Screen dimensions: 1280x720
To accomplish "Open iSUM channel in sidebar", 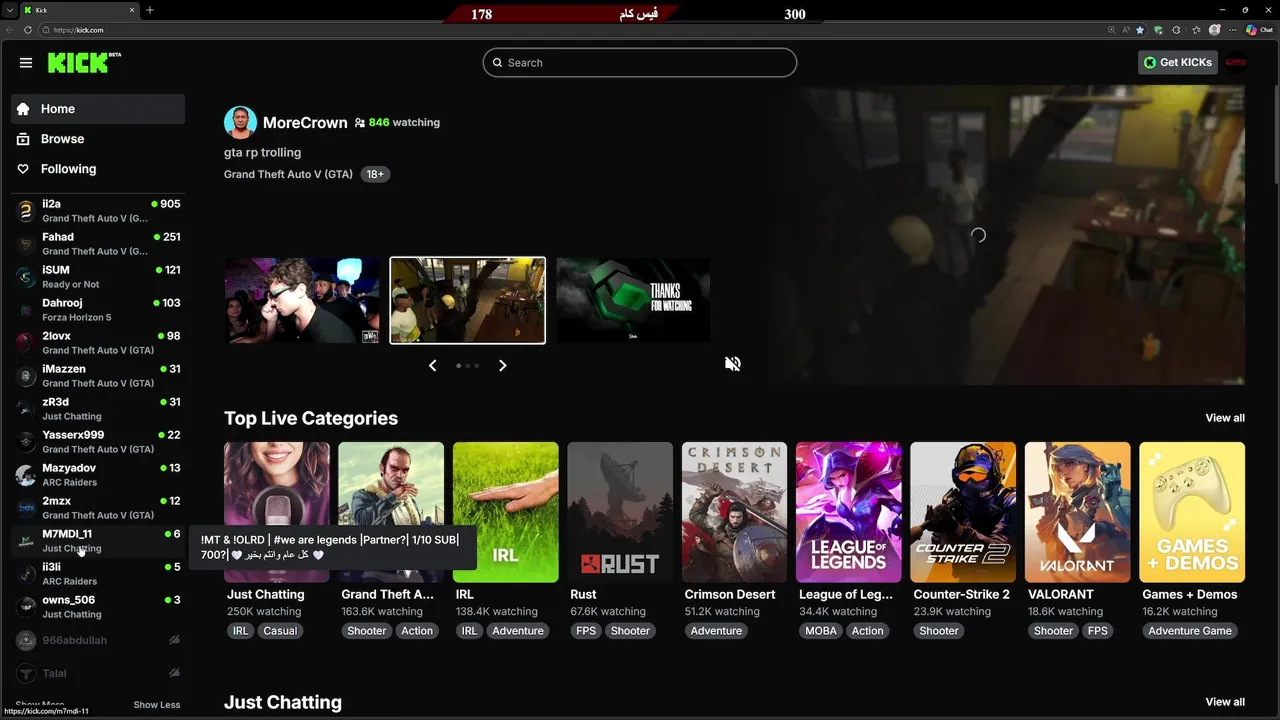I will (x=98, y=276).
